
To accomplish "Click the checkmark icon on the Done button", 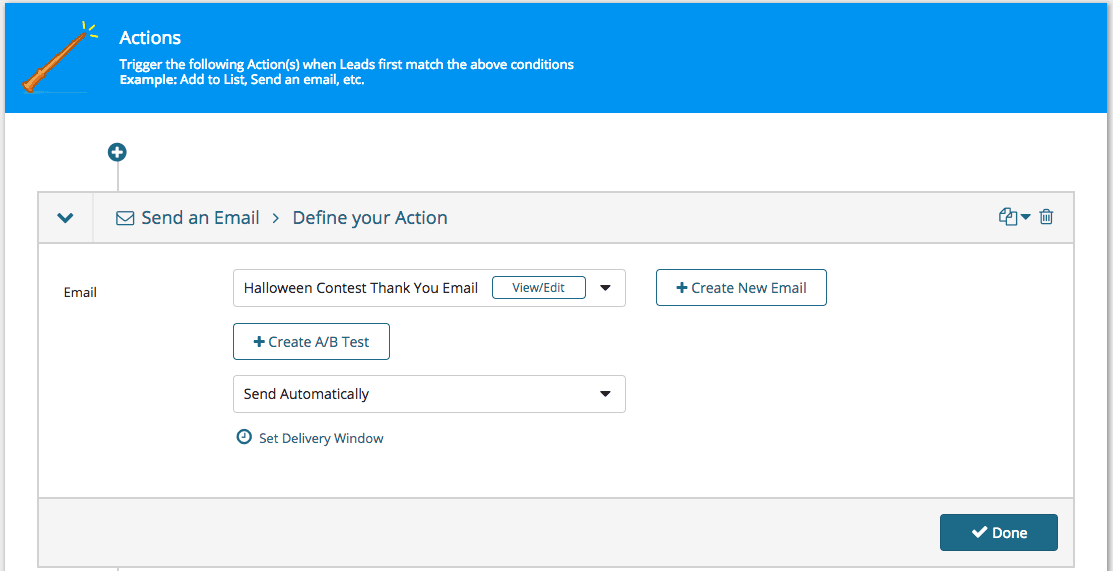I will click(x=979, y=533).
